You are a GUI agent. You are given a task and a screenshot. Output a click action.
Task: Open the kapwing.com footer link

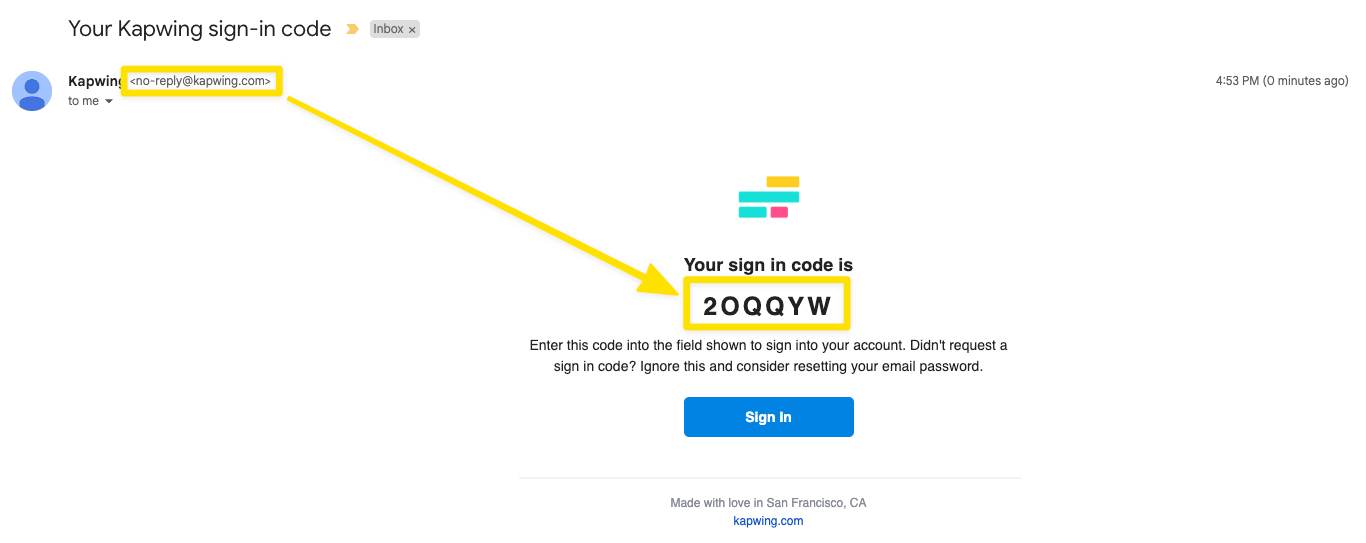coord(768,521)
